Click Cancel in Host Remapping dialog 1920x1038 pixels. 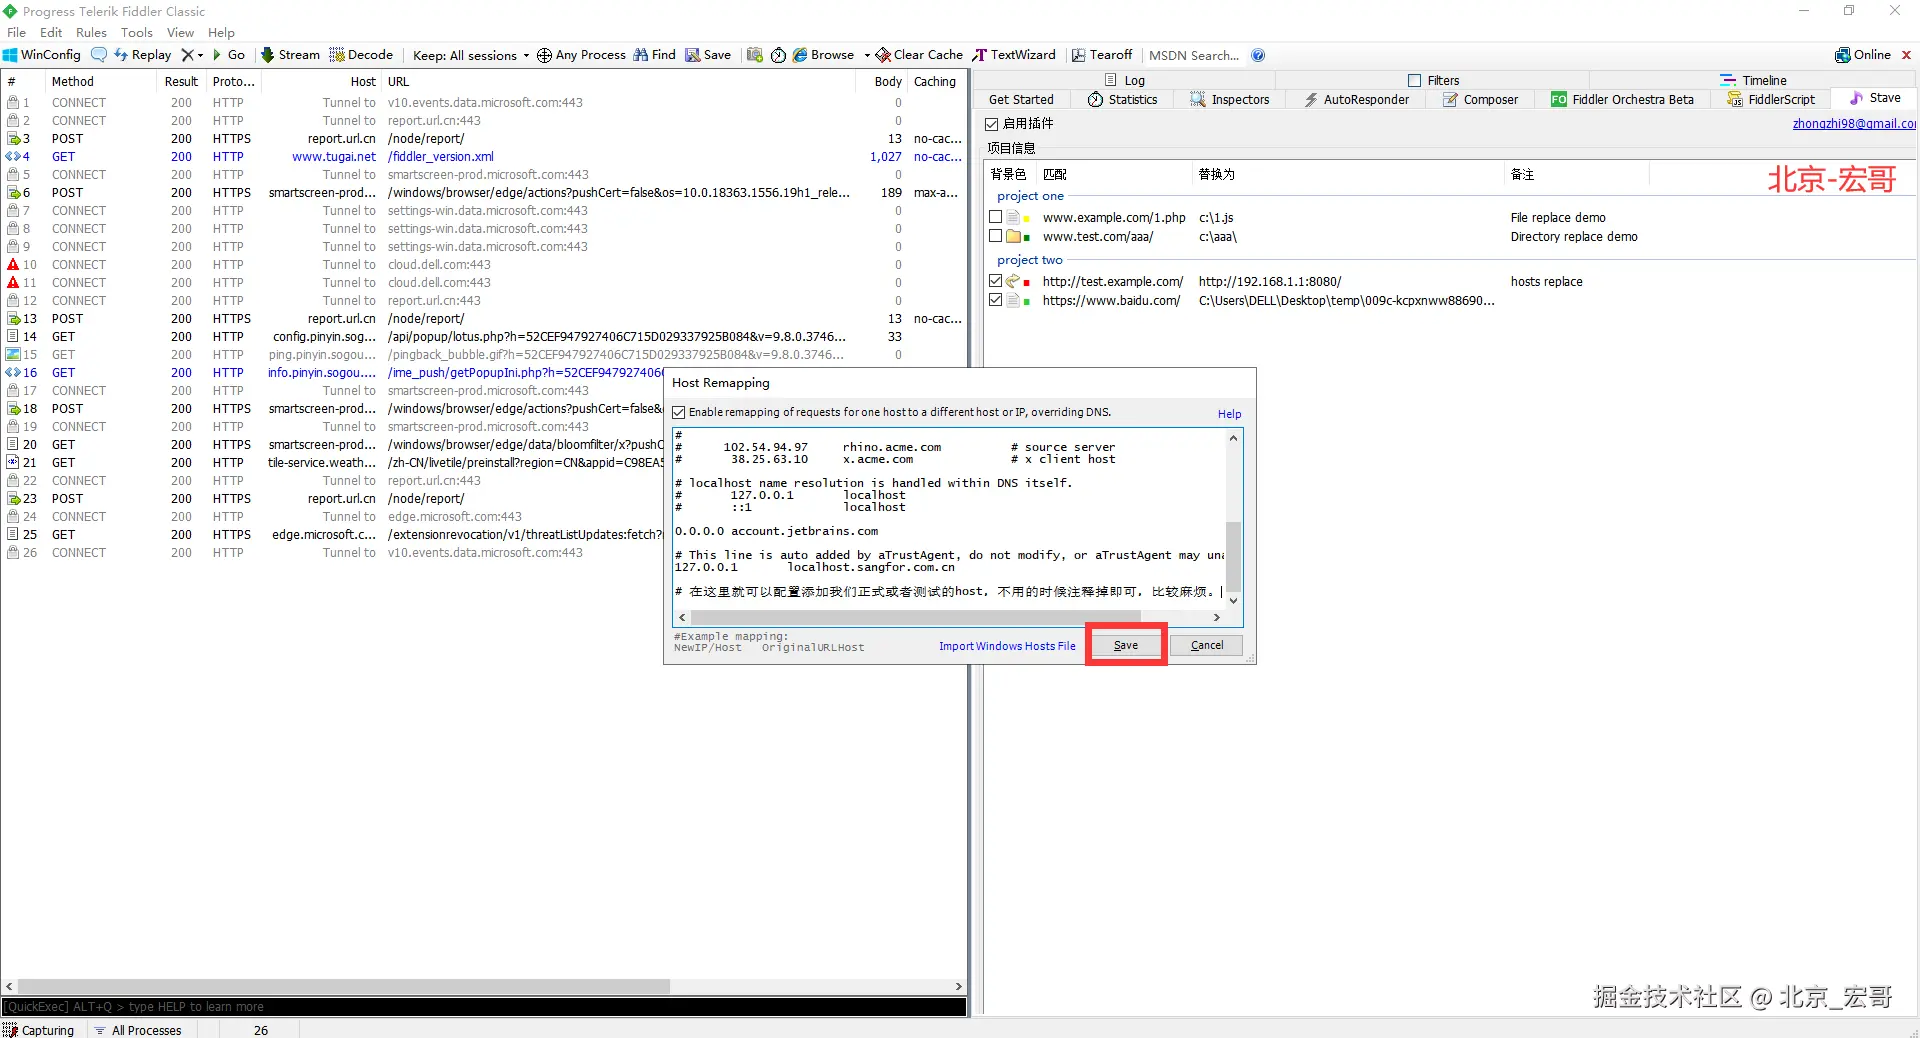point(1207,646)
